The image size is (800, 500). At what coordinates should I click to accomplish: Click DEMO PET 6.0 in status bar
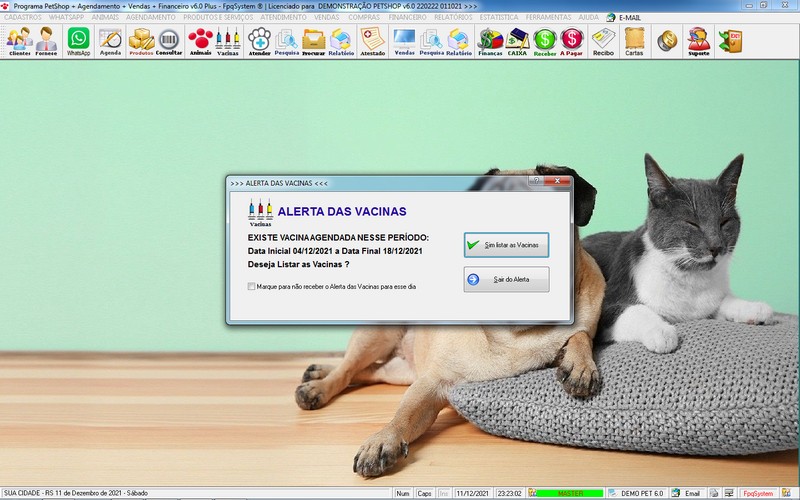coord(641,493)
